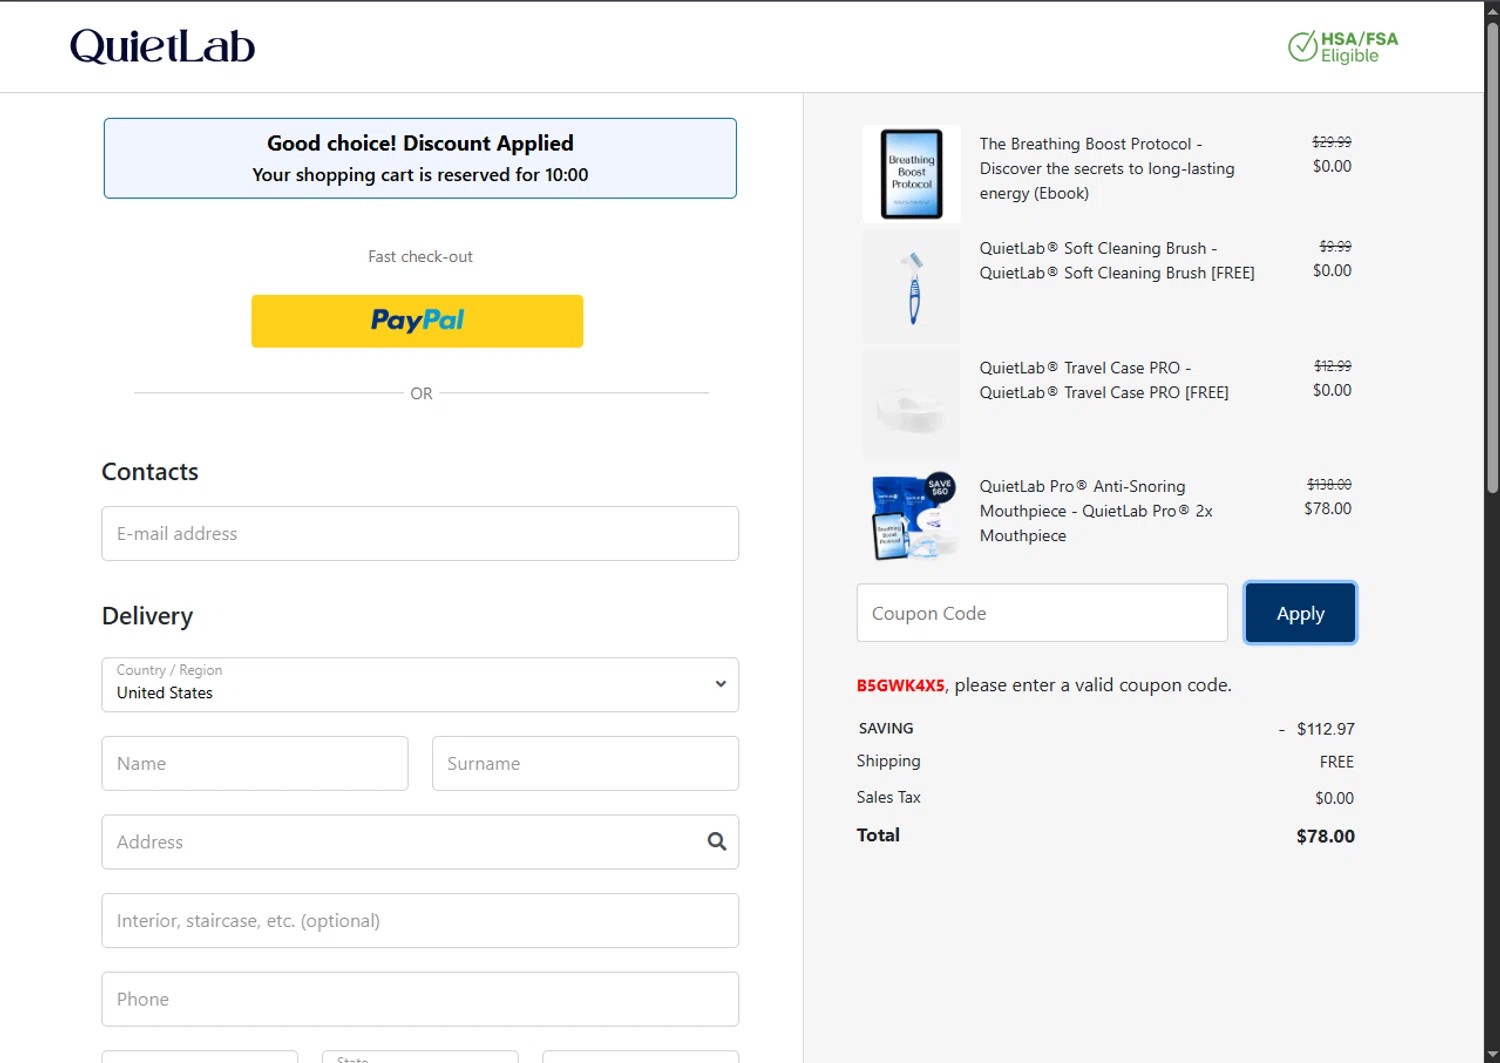The width and height of the screenshot is (1500, 1063).
Task: Click the Phone input field
Action: tap(420, 1000)
